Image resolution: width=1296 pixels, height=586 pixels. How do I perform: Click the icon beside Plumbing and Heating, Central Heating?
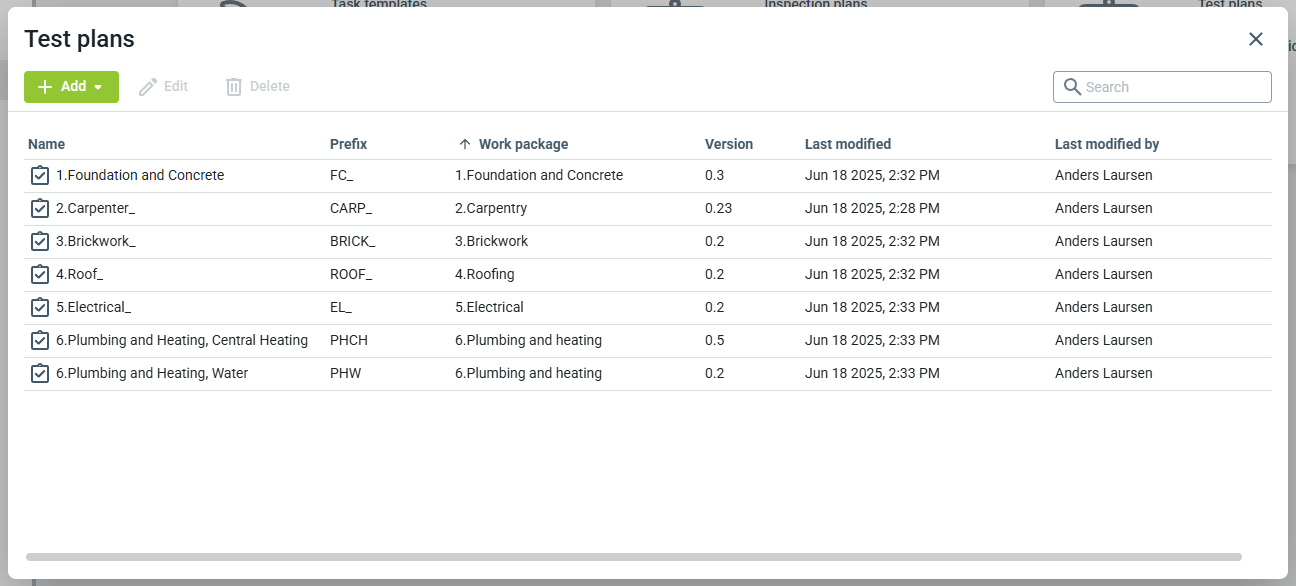(40, 341)
